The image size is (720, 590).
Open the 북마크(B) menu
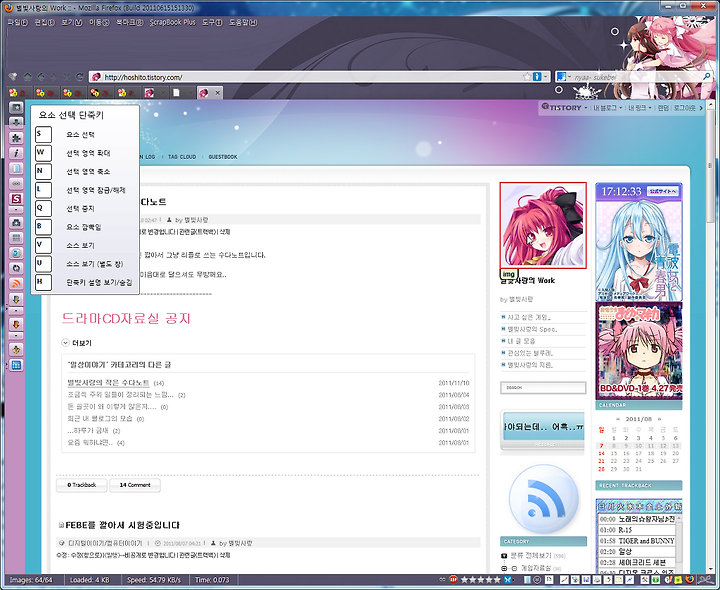(x=129, y=22)
